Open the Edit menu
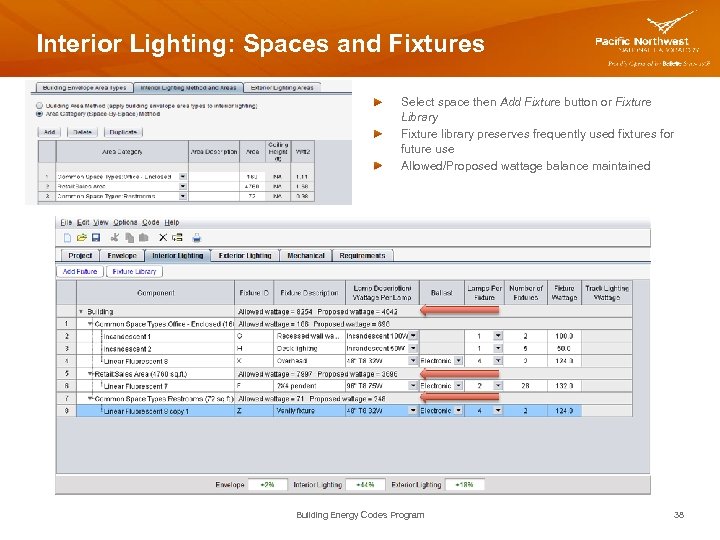720x540 pixels. 83,222
